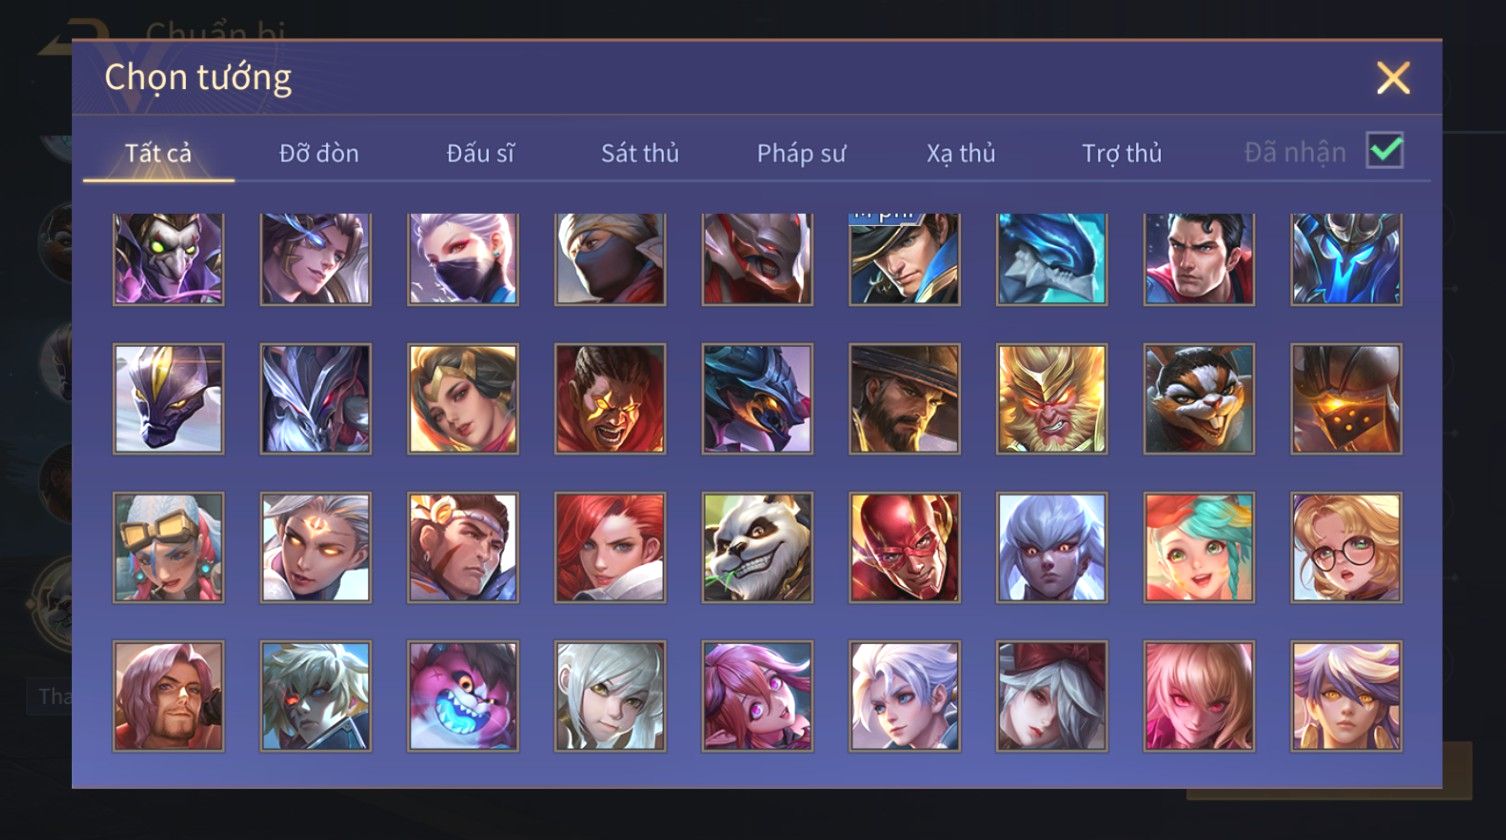The image size is (1506, 840).
Task: Close the Chọn tướng dialog
Action: 1393,78
